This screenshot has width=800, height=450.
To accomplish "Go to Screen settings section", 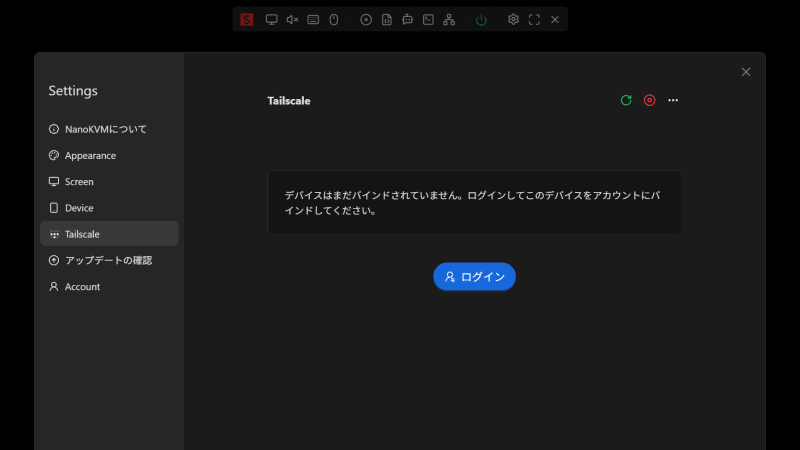I will (109, 182).
